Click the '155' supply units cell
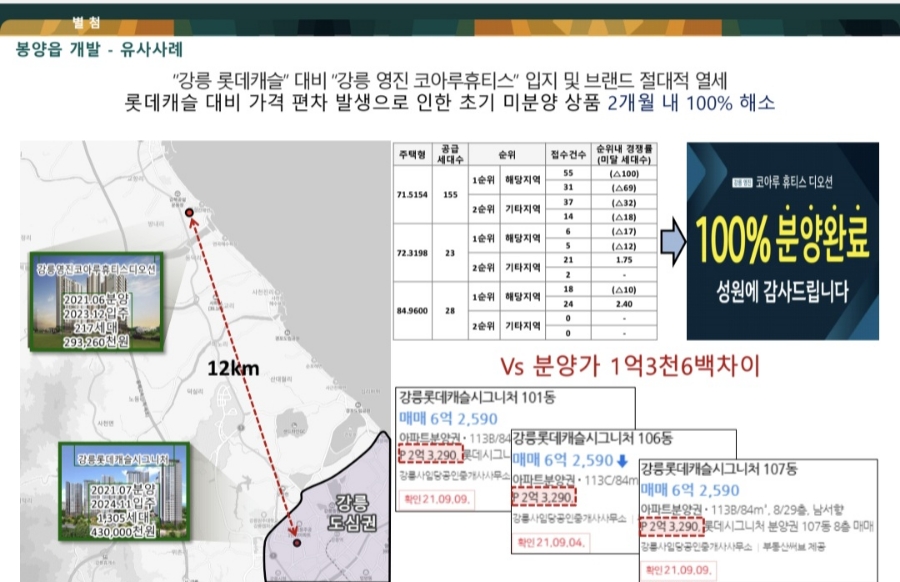This screenshot has width=900, height=582. (x=450, y=195)
